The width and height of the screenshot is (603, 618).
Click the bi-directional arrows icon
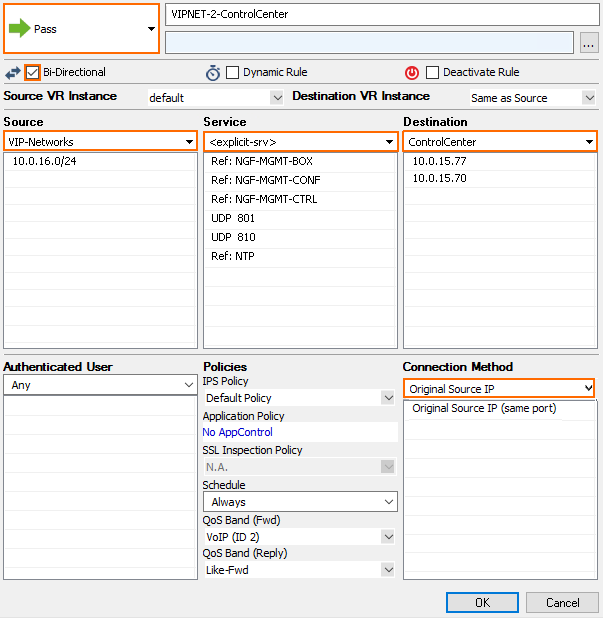pyautogui.click(x=13, y=73)
